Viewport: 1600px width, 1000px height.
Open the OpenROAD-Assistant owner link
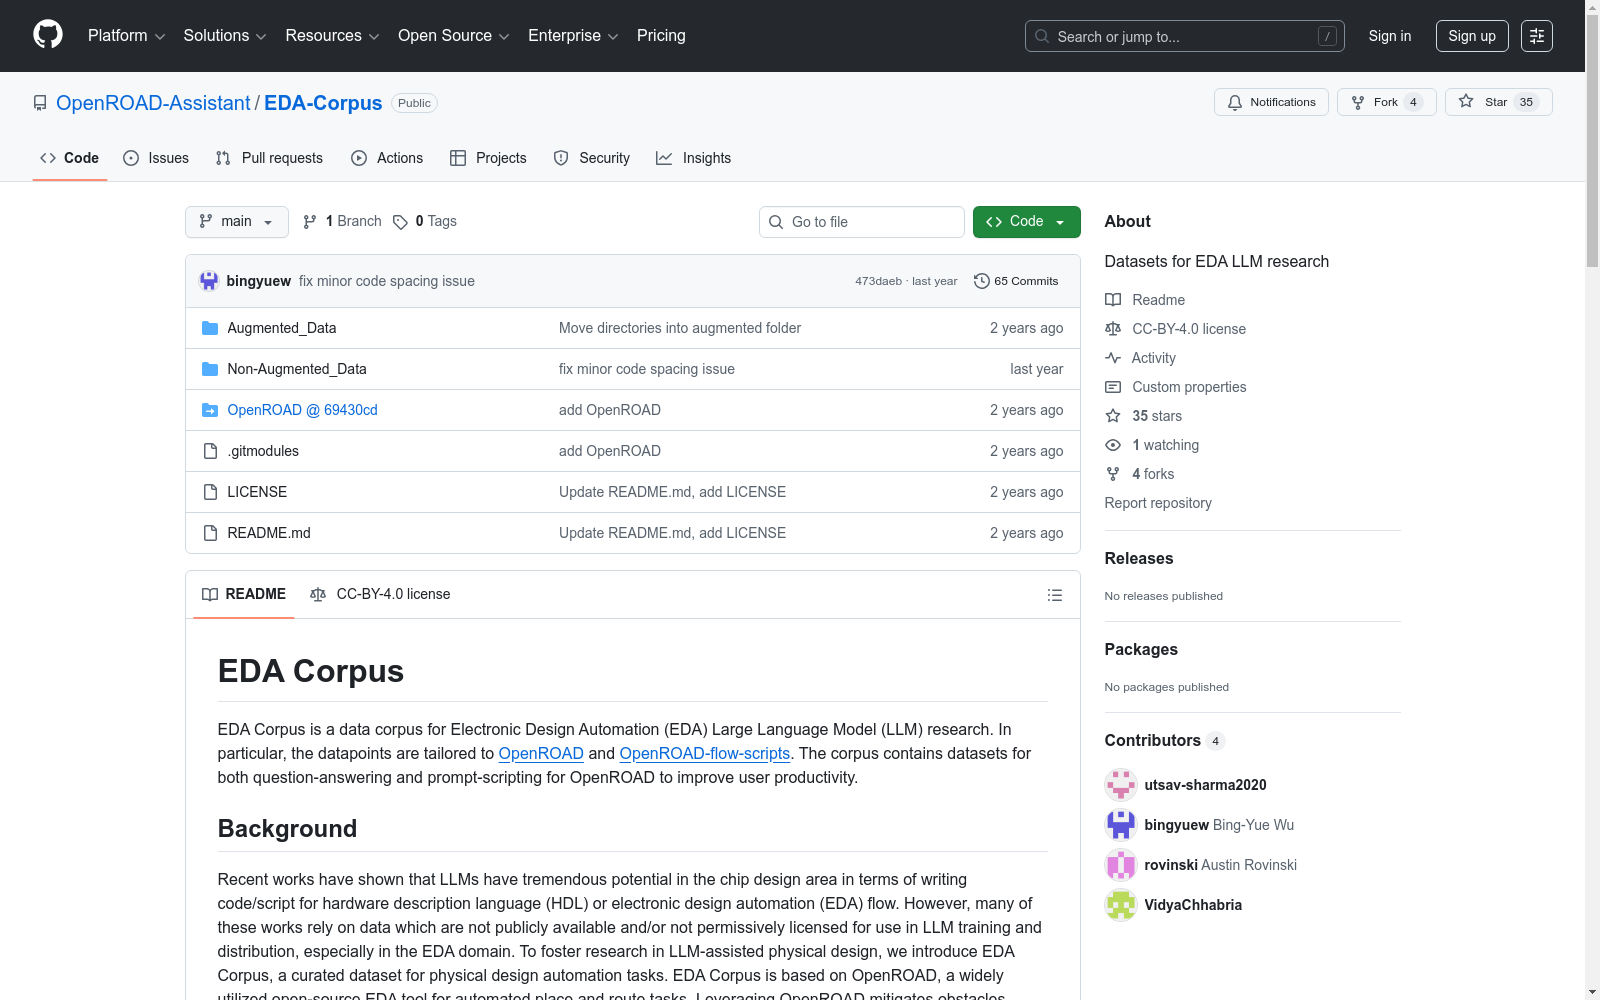(153, 103)
